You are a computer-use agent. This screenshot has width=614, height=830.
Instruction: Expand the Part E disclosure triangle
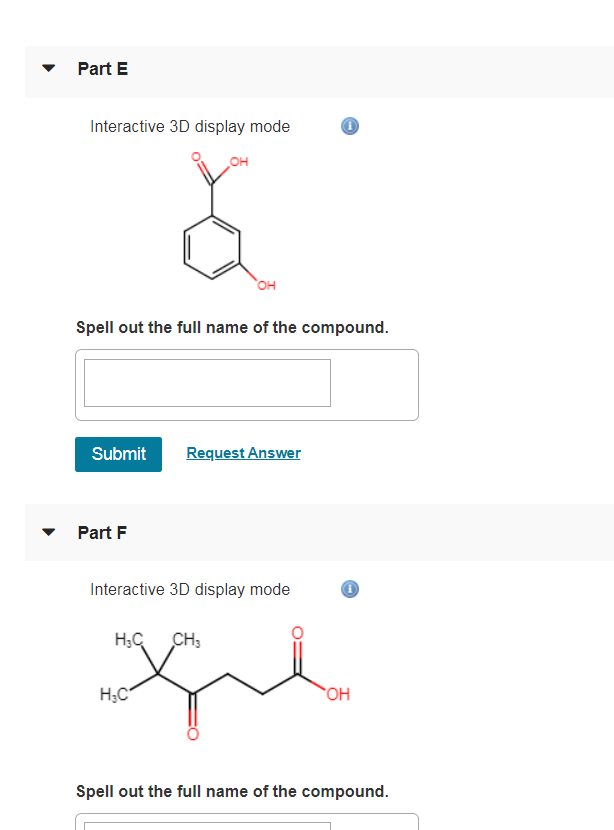point(48,68)
